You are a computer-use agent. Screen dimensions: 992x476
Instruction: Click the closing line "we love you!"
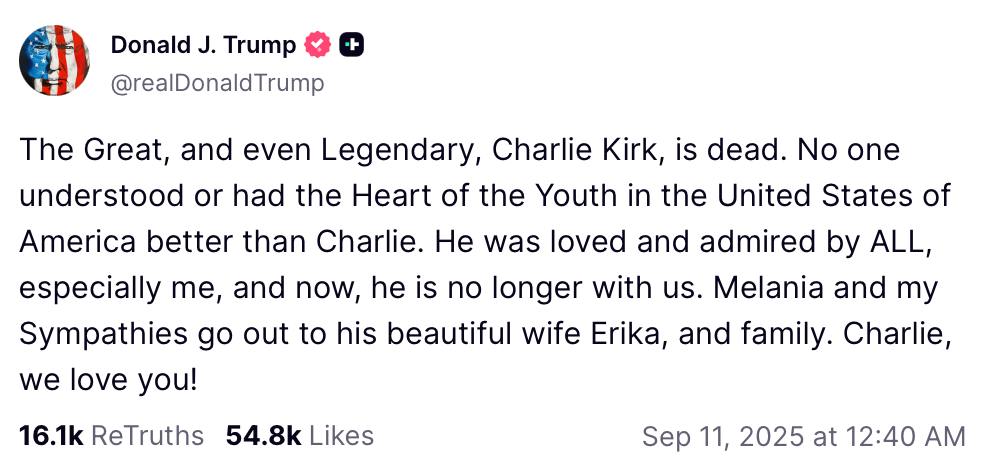pyautogui.click(x=108, y=381)
